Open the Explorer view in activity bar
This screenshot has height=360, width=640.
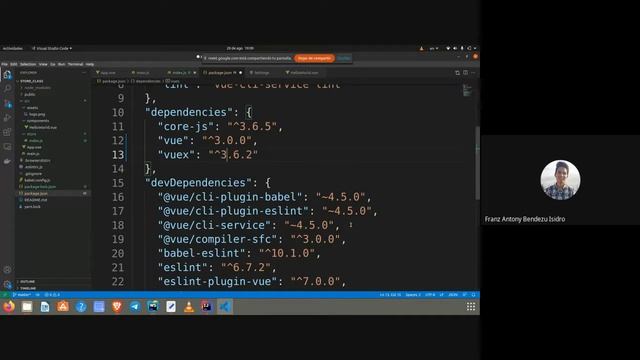[x=7, y=75]
